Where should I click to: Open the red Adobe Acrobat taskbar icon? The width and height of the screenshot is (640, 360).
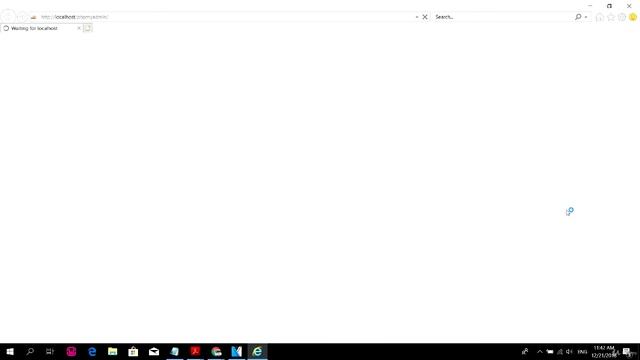pos(195,351)
